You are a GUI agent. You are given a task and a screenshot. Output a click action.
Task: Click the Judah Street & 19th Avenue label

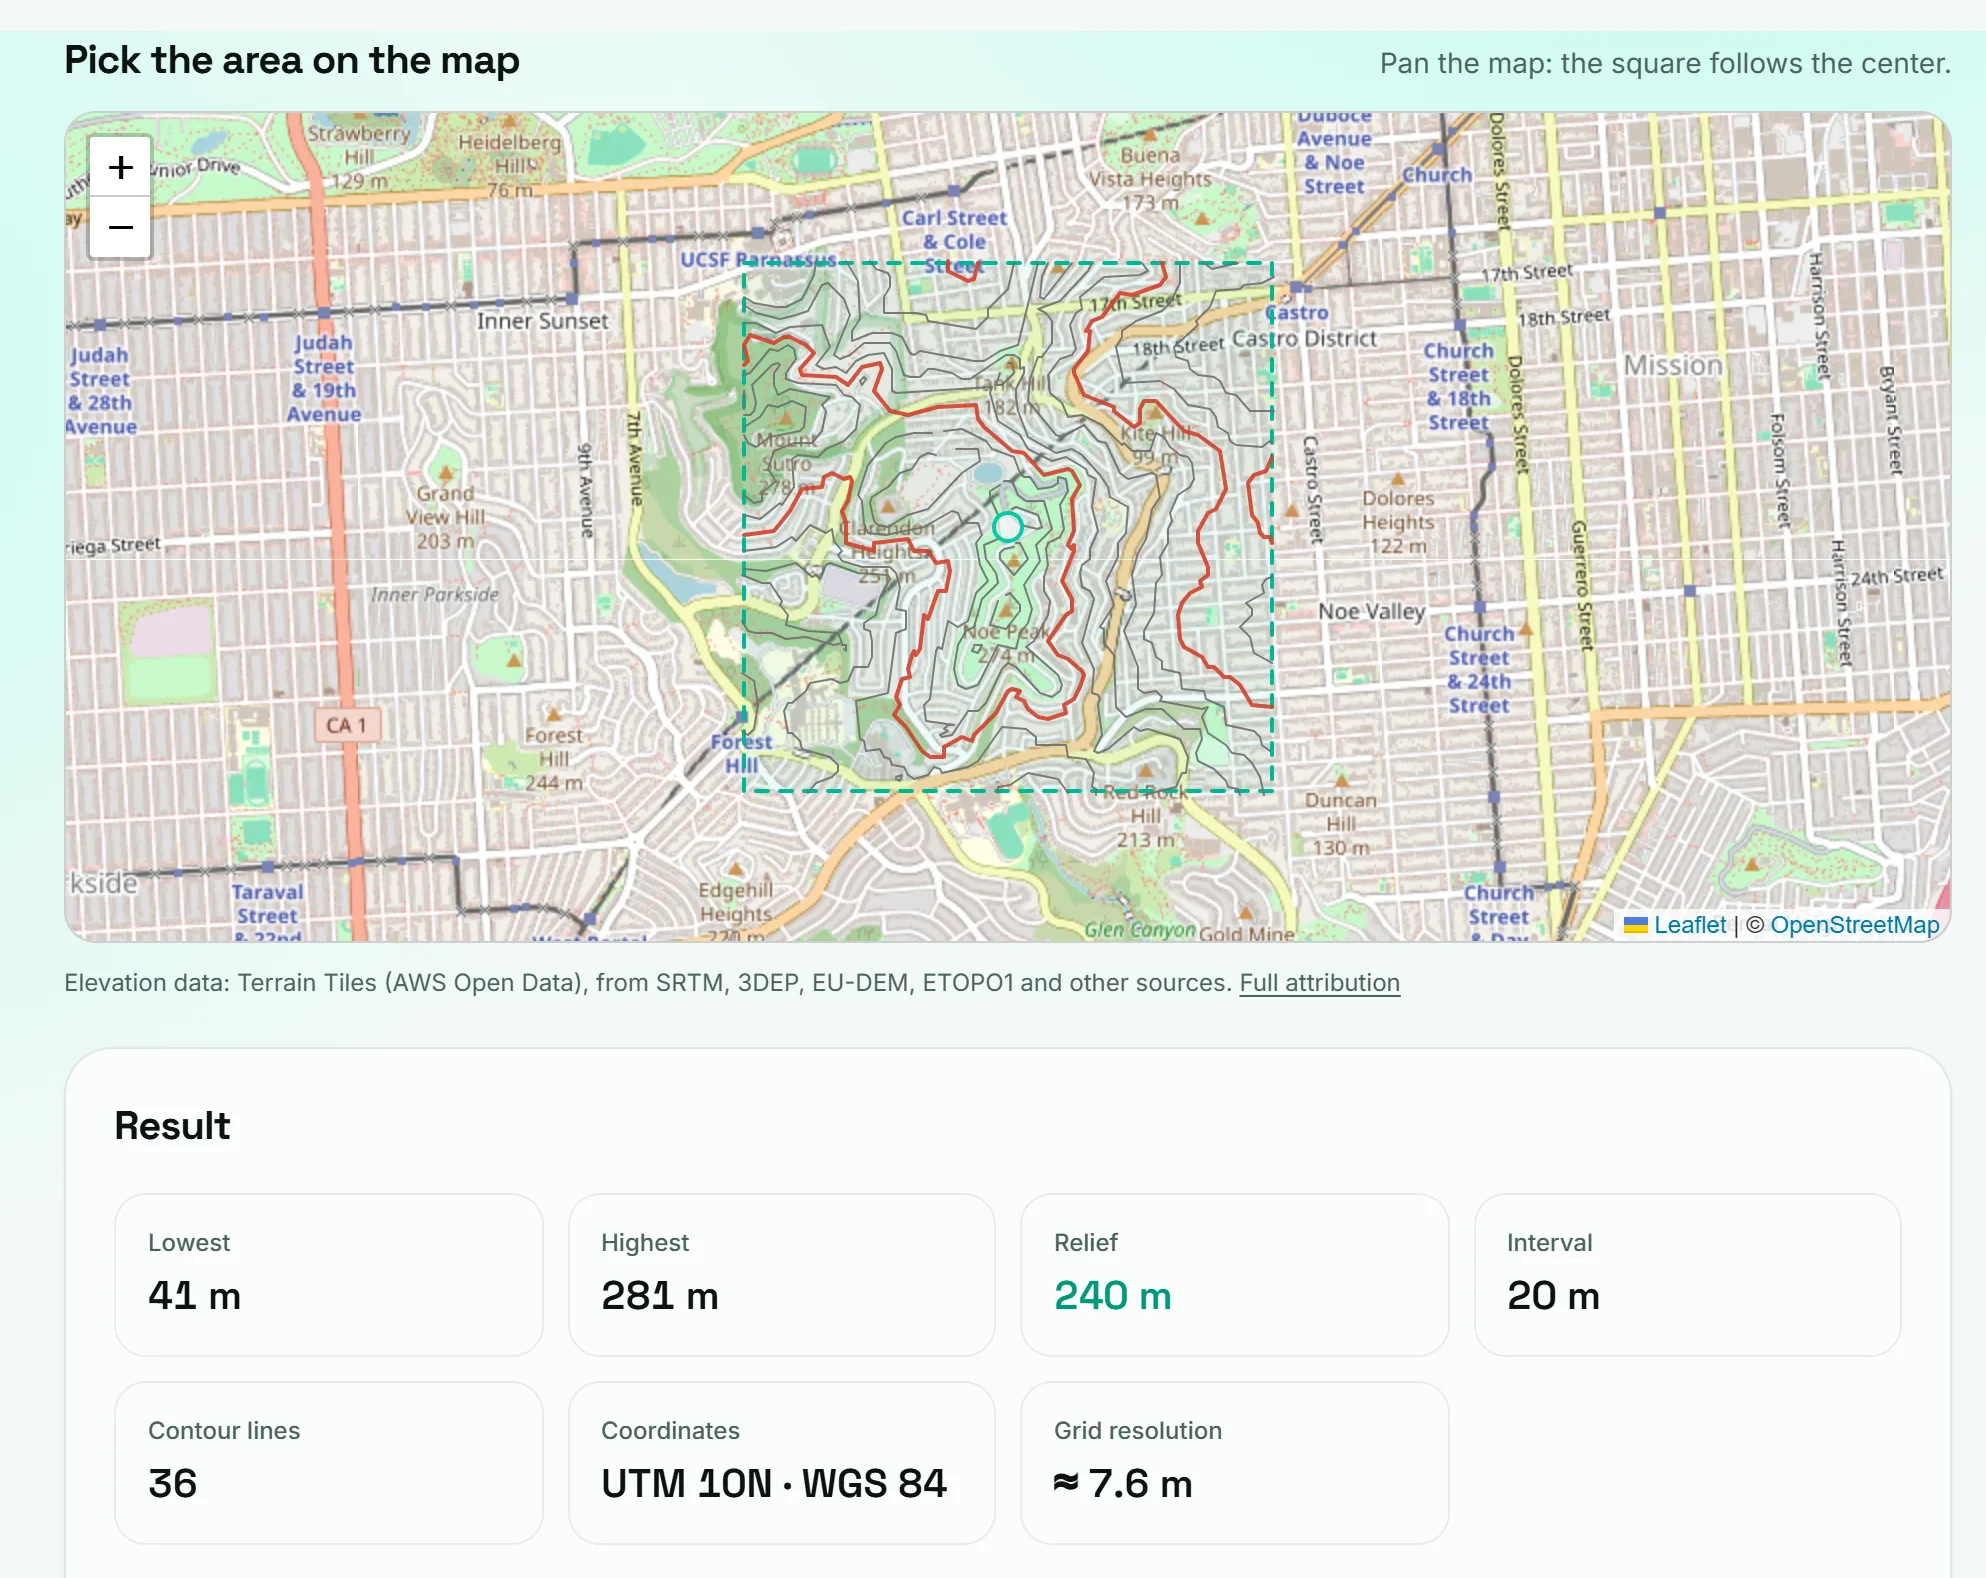(323, 378)
